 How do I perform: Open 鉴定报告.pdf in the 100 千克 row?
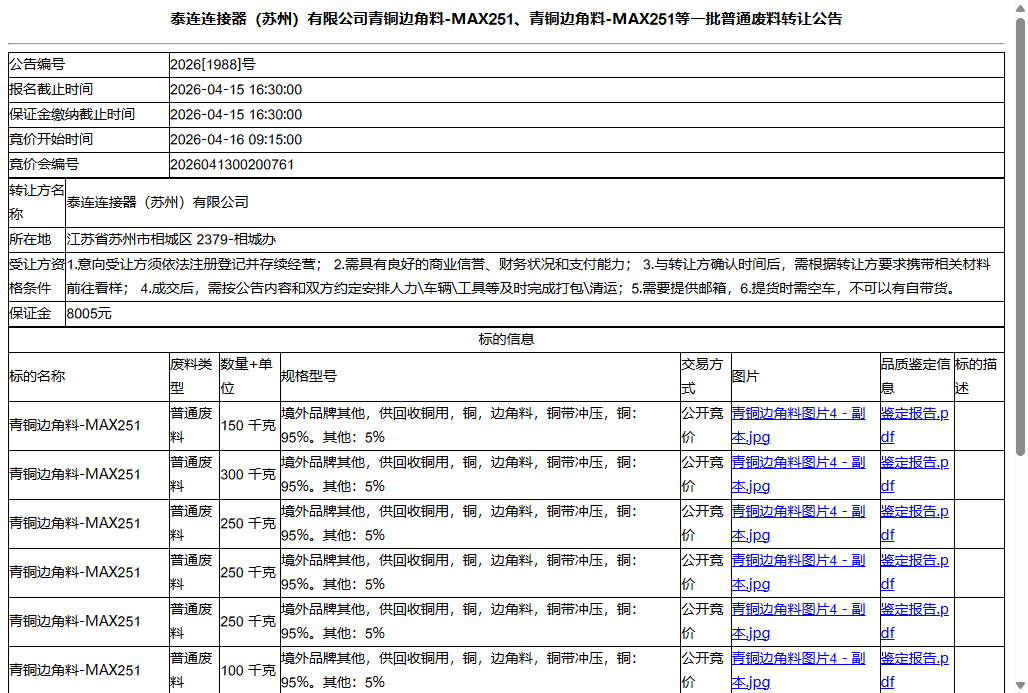pyautogui.click(x=915, y=670)
